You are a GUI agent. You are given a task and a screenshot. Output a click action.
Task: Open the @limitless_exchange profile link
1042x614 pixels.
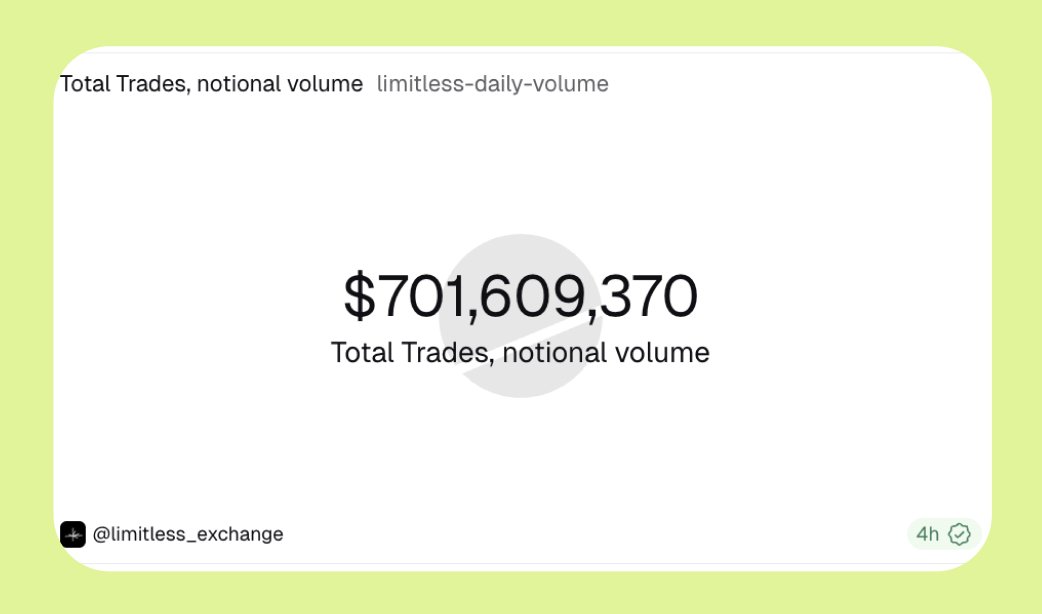(188, 534)
